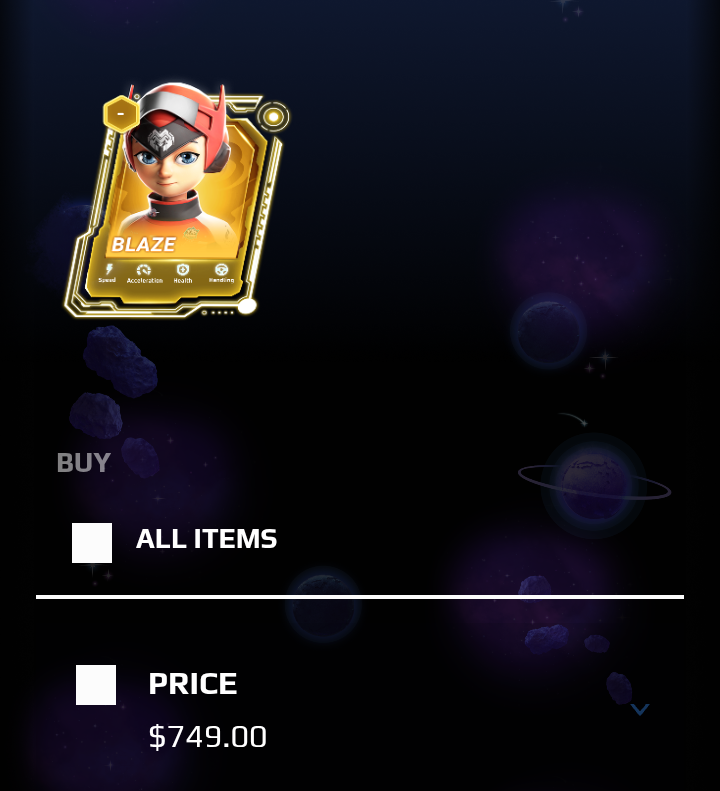Select the PRICE label

[193, 684]
